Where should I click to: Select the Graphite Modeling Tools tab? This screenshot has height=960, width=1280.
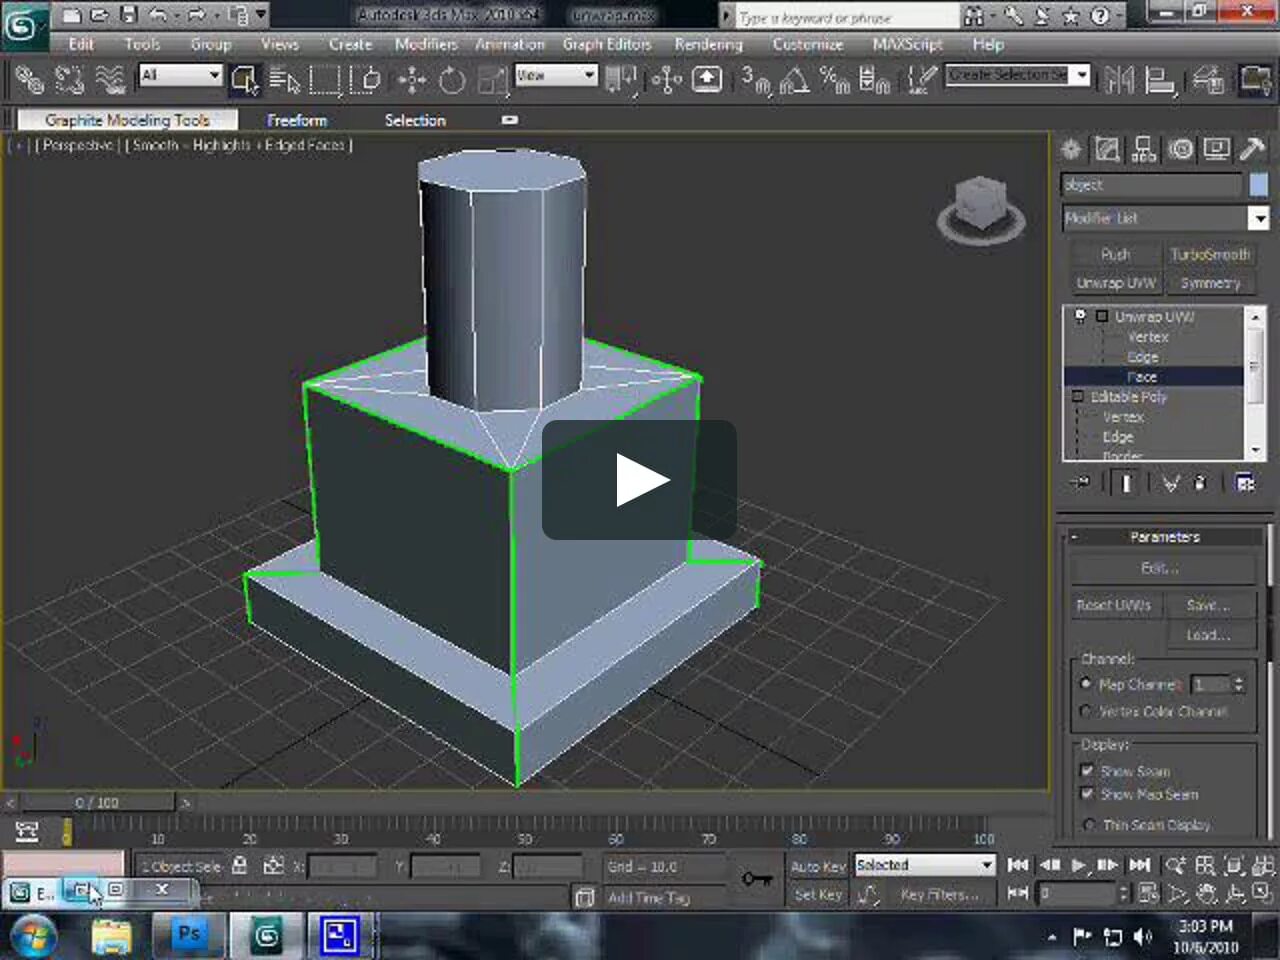point(127,120)
